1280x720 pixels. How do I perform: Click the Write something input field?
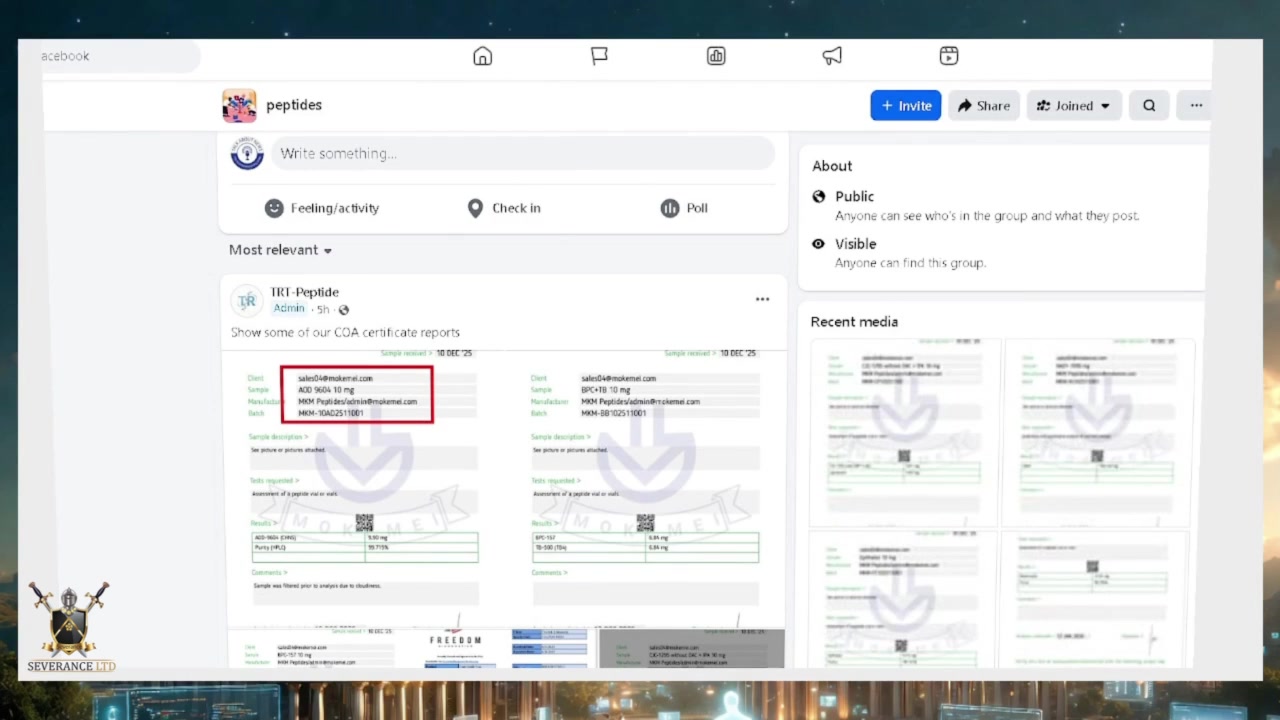523,153
